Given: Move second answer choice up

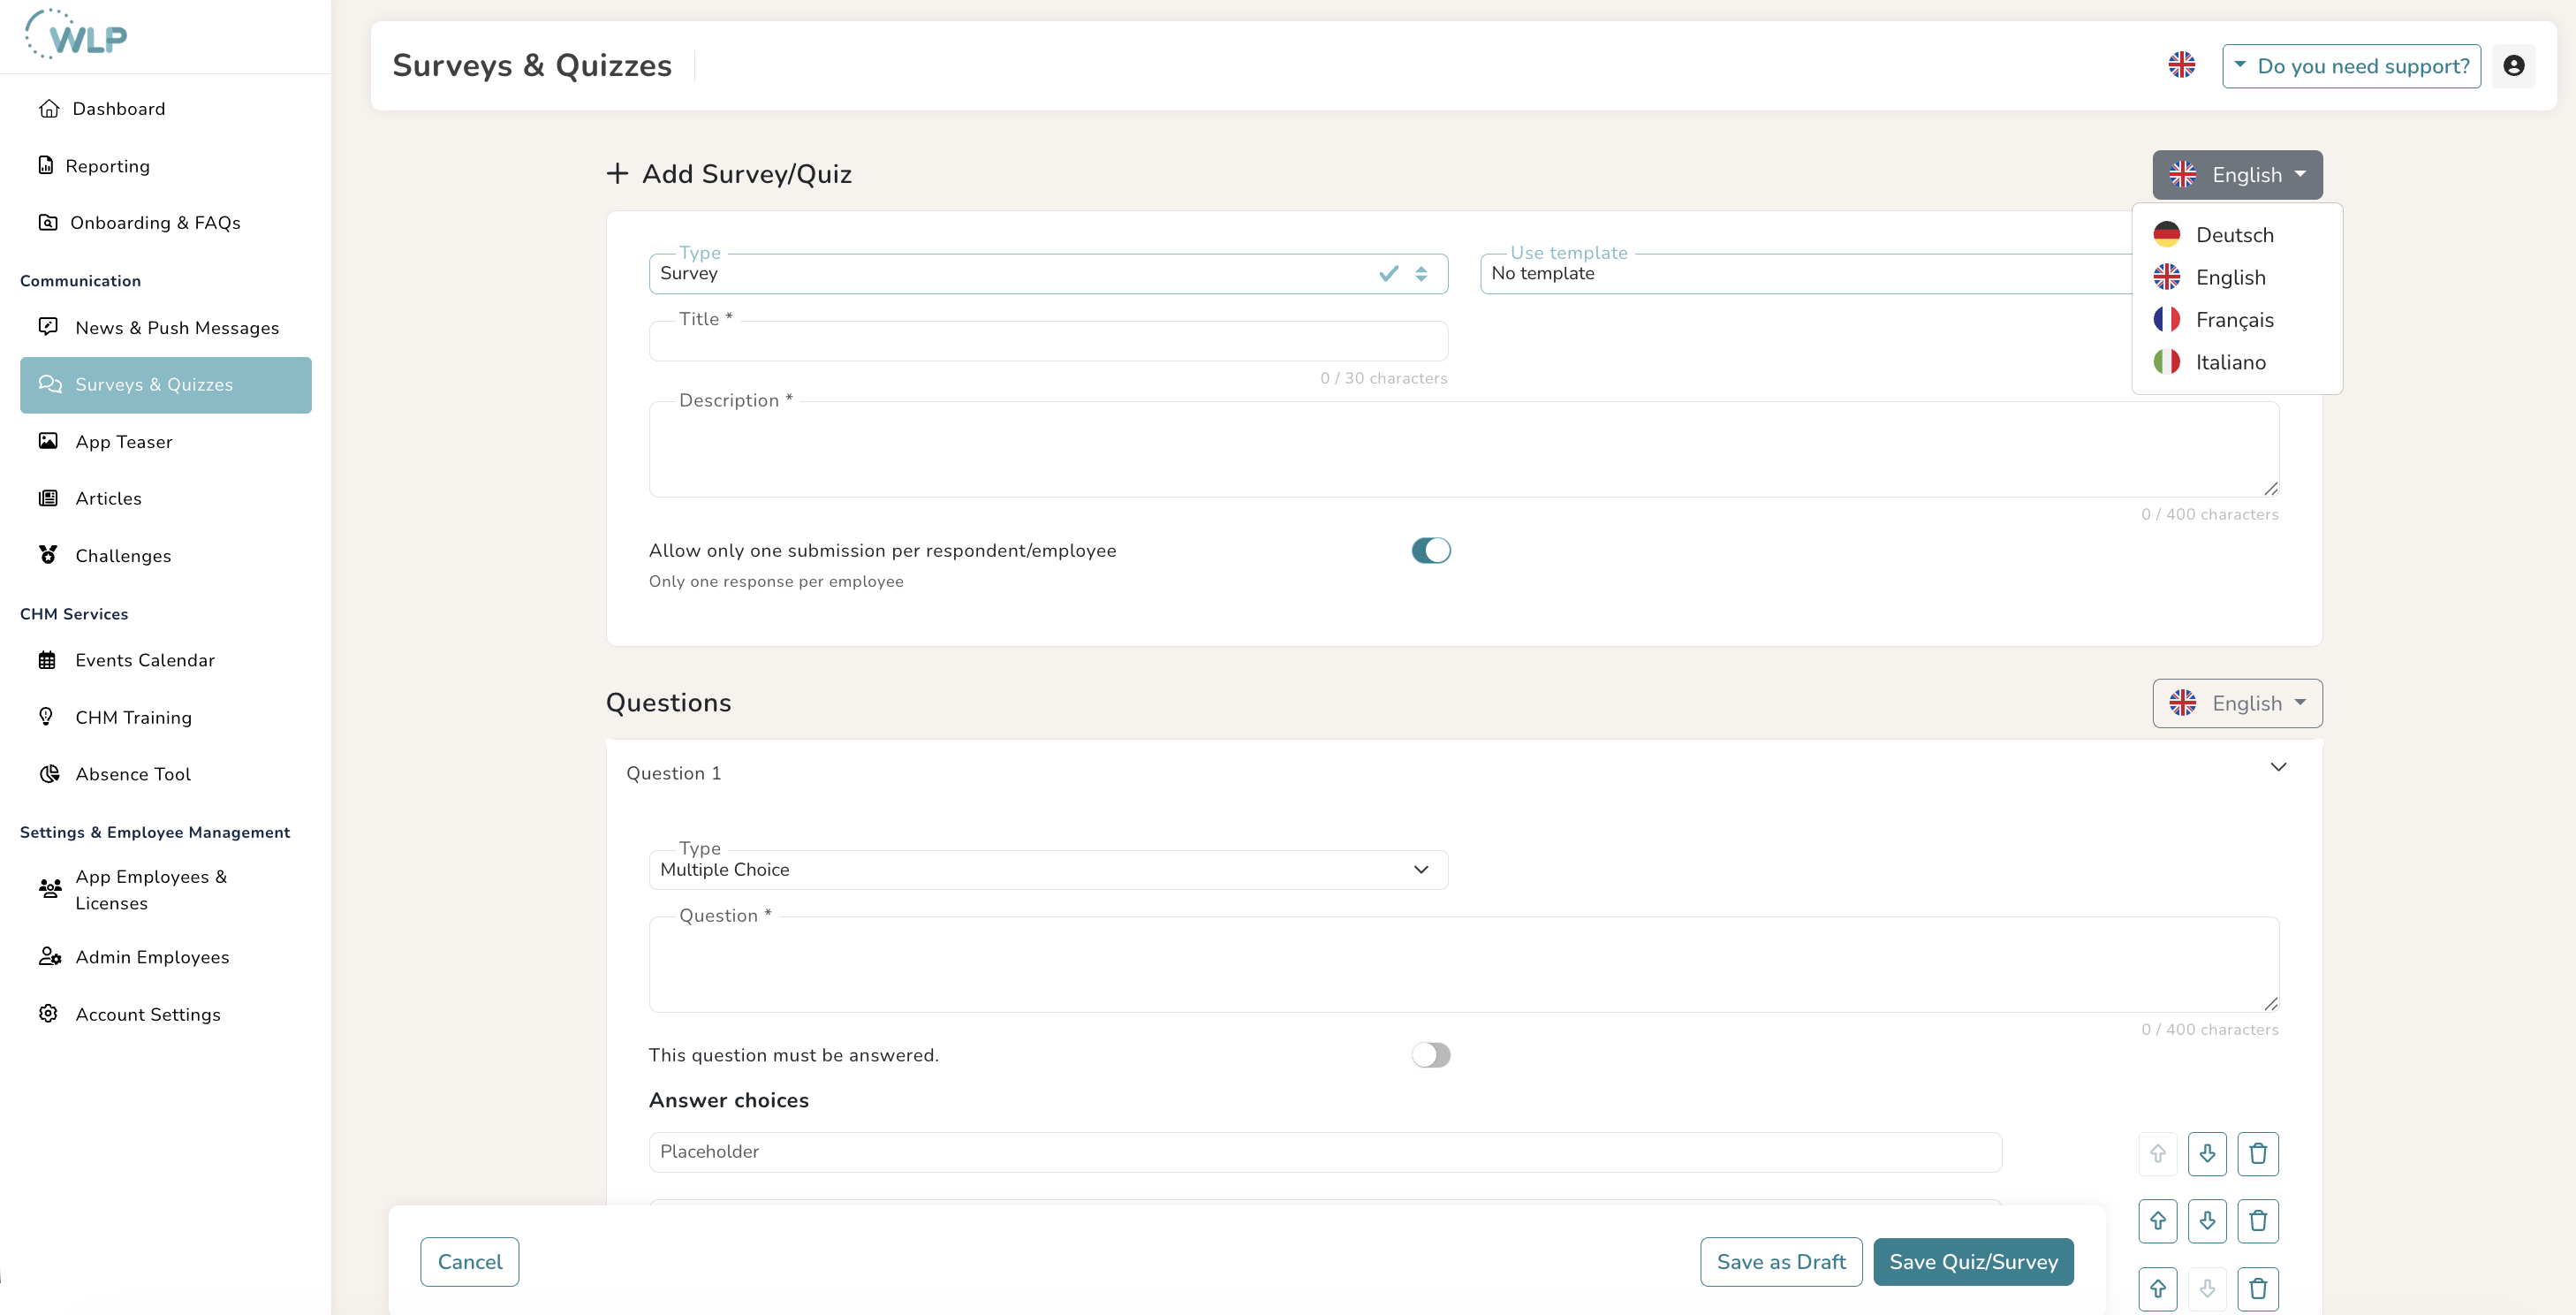Looking at the screenshot, I should click(x=2157, y=1221).
